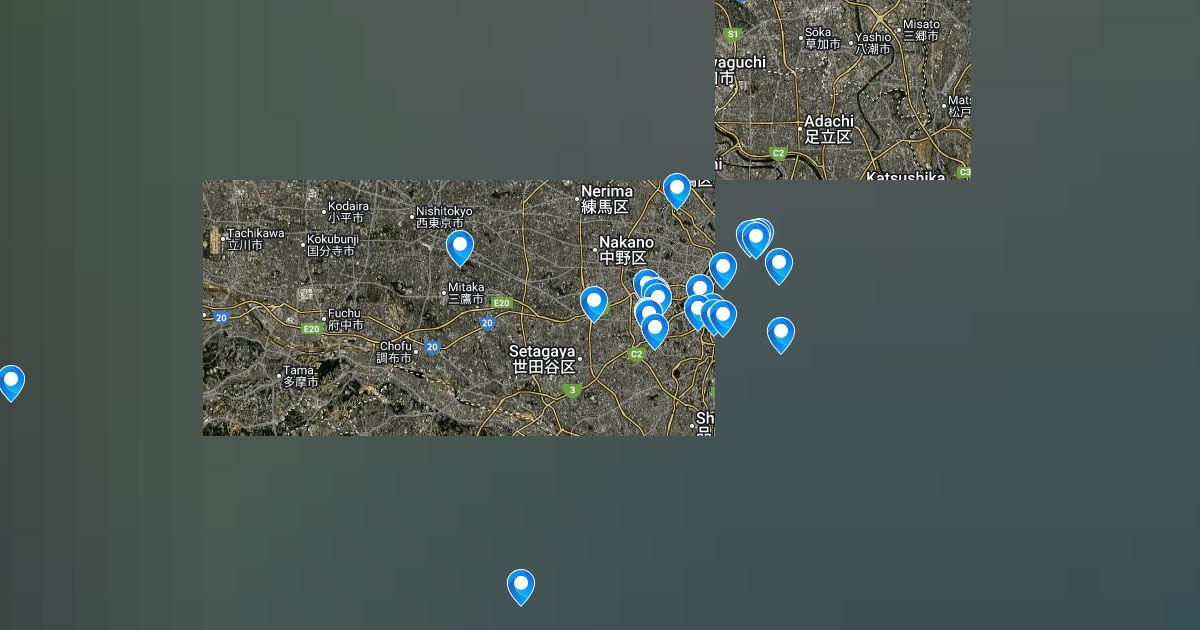
Task: Click the Kodaira city label
Action: pos(348,212)
